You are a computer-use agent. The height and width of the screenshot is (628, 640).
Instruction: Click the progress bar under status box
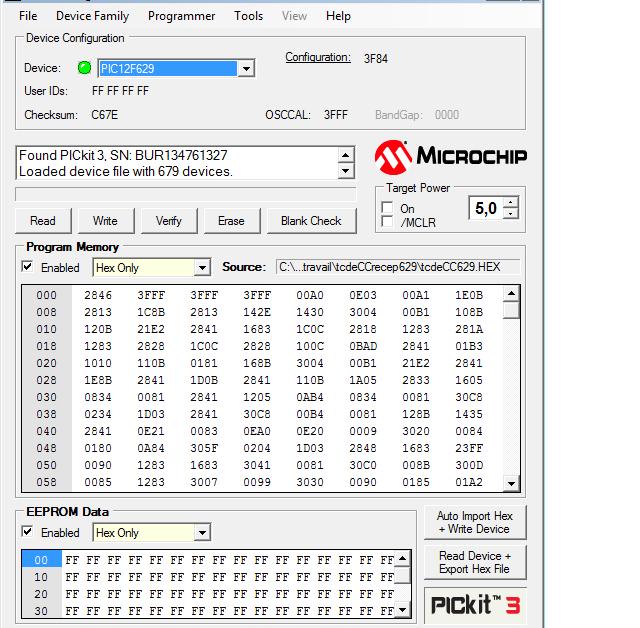[x=186, y=194]
